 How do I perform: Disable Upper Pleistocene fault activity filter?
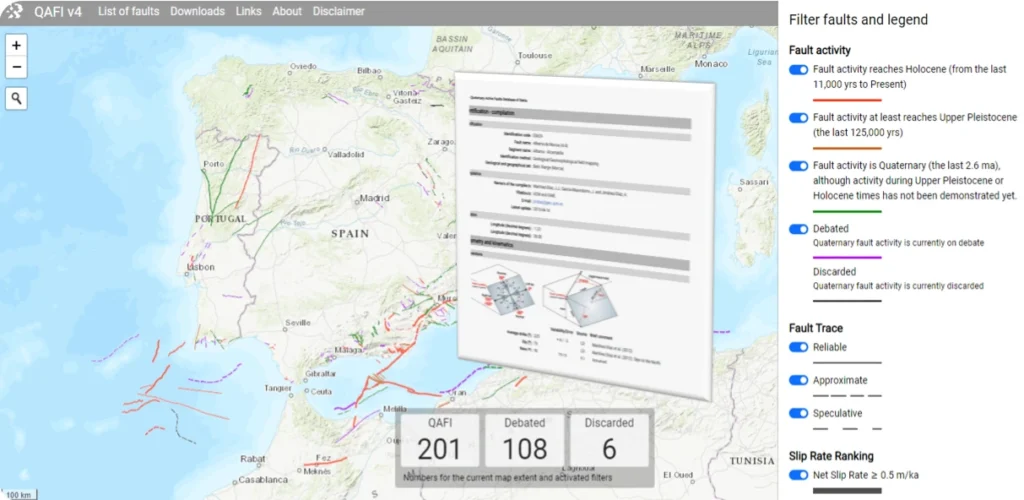point(799,118)
